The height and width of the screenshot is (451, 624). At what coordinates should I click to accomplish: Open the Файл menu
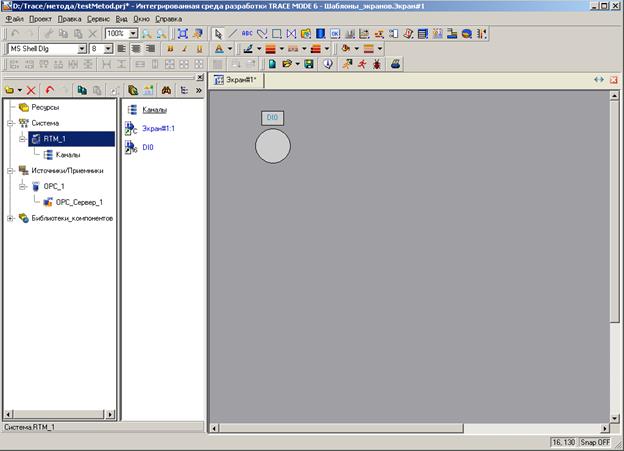click(x=14, y=19)
